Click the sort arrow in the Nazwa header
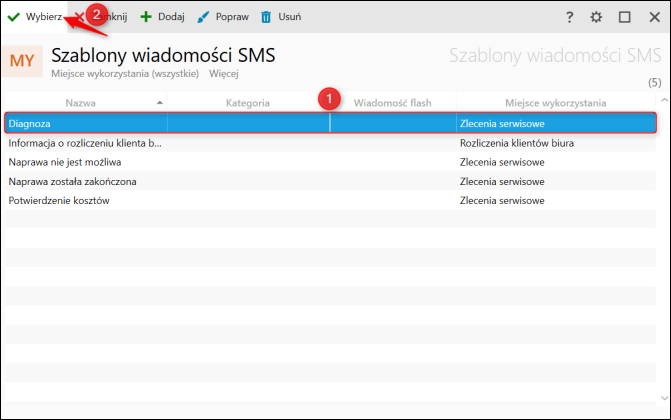This screenshot has width=671, height=420. point(160,103)
